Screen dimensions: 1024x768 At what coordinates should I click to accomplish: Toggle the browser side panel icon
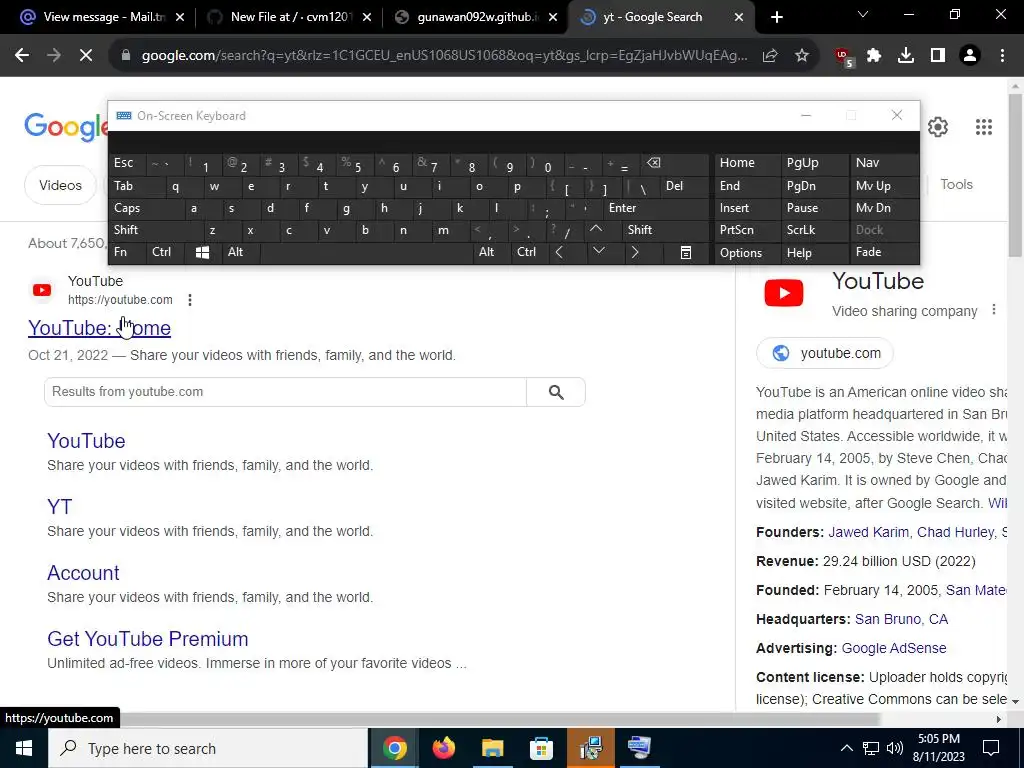click(x=938, y=56)
